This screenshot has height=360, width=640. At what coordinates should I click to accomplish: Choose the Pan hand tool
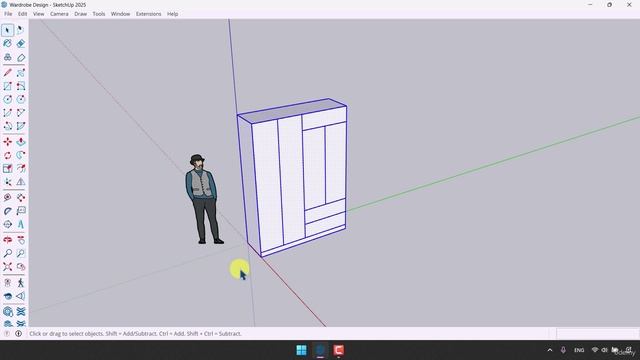pos(20,240)
